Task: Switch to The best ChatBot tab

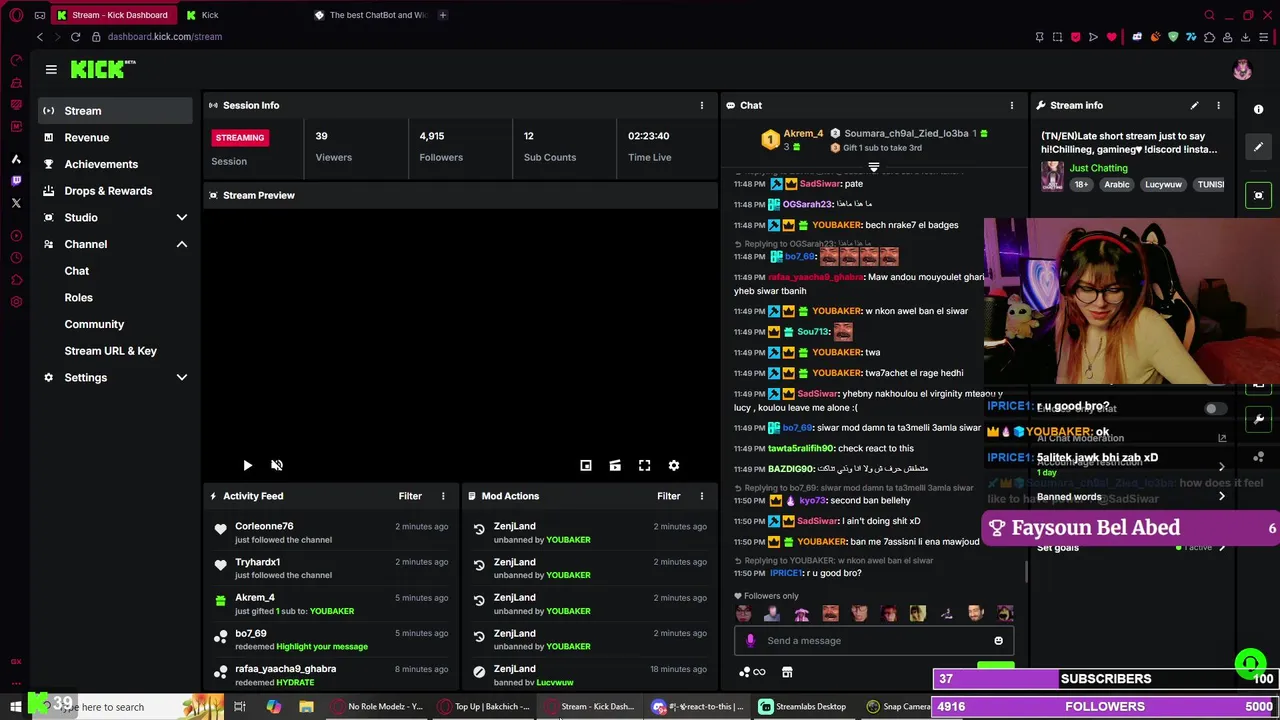Action: [370, 15]
